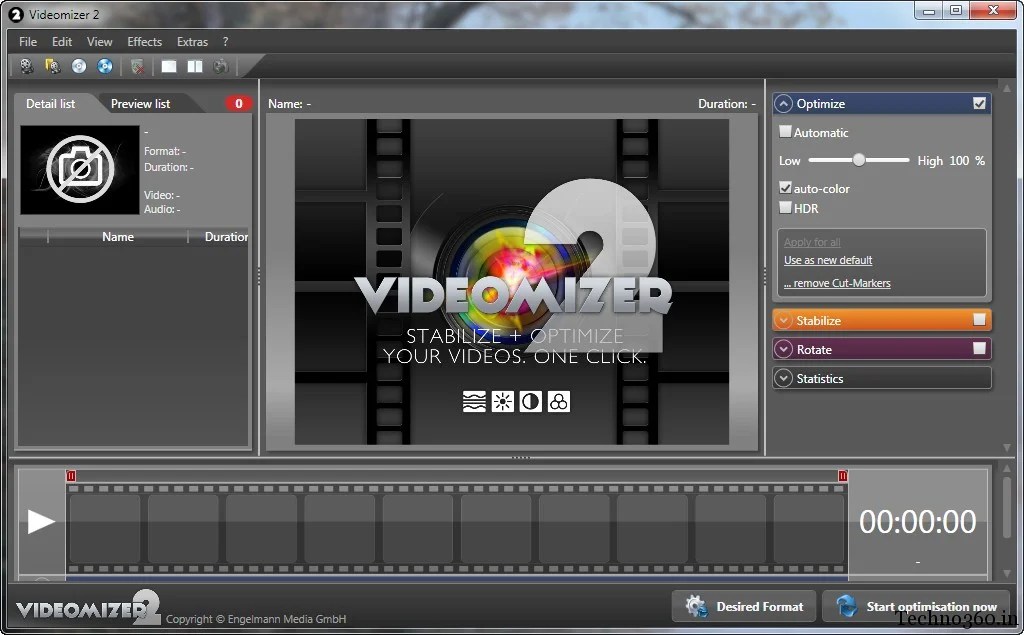The height and width of the screenshot is (635, 1024).
Task: Expand the Rotate panel chevron
Action: (x=783, y=349)
